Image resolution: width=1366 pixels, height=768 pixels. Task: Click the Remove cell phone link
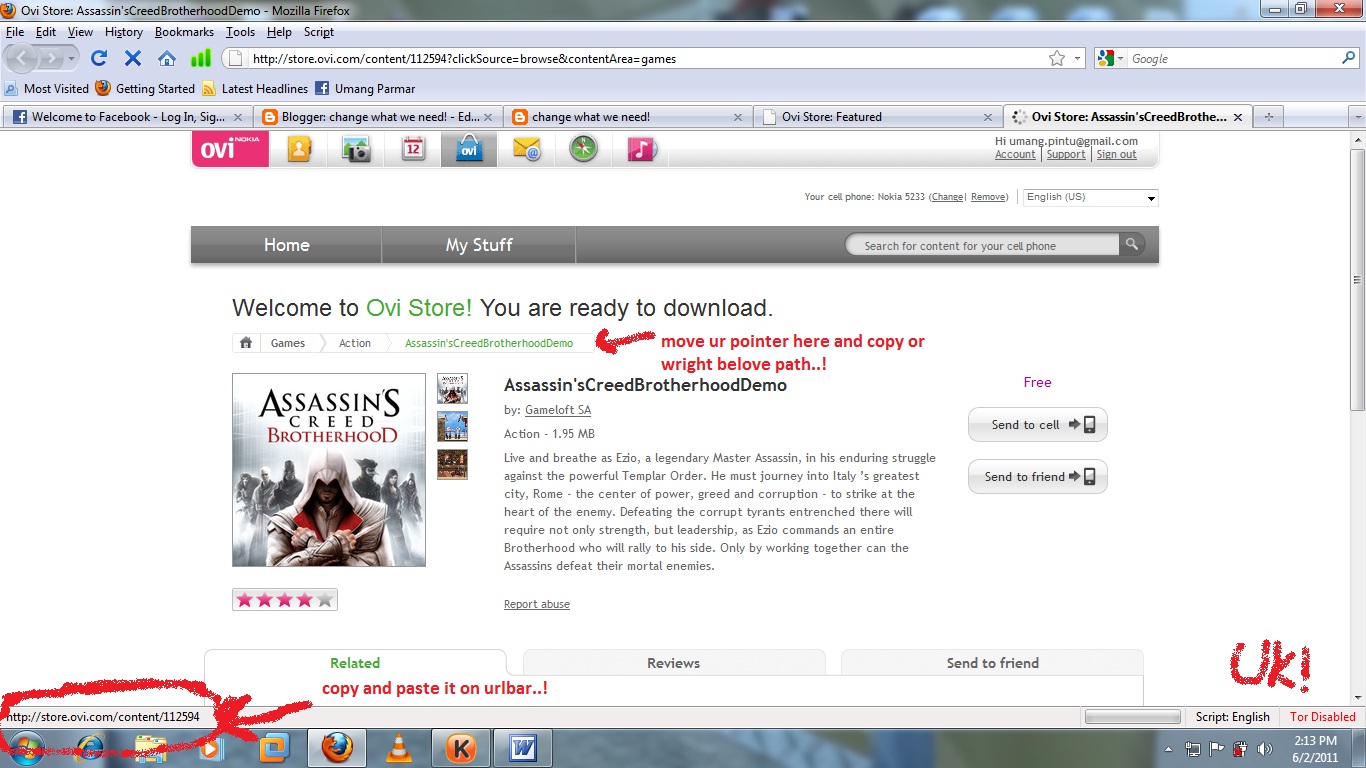[x=989, y=197]
